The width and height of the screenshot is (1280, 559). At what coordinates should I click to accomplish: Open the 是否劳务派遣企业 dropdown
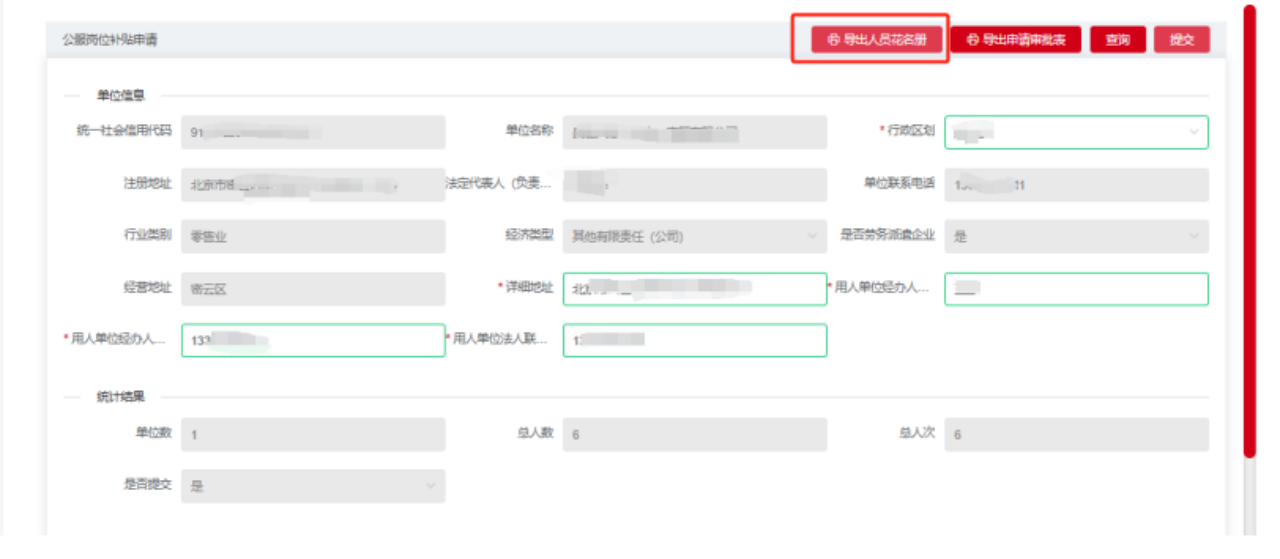1075,236
